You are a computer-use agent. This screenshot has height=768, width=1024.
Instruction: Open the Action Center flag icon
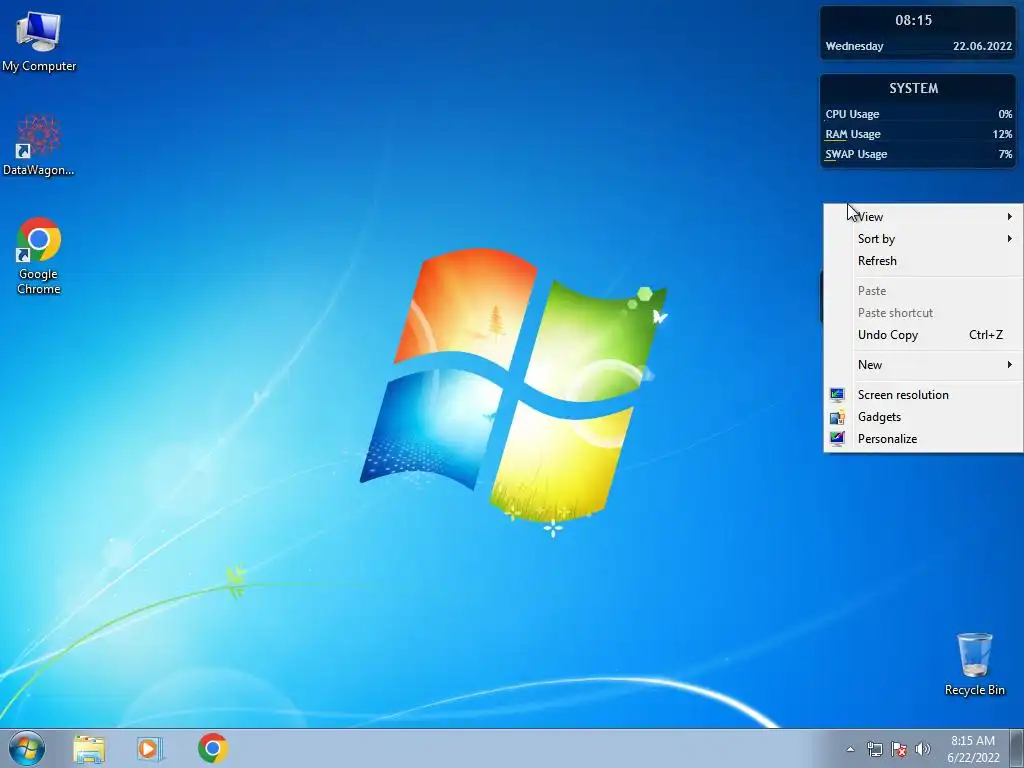tap(899, 749)
